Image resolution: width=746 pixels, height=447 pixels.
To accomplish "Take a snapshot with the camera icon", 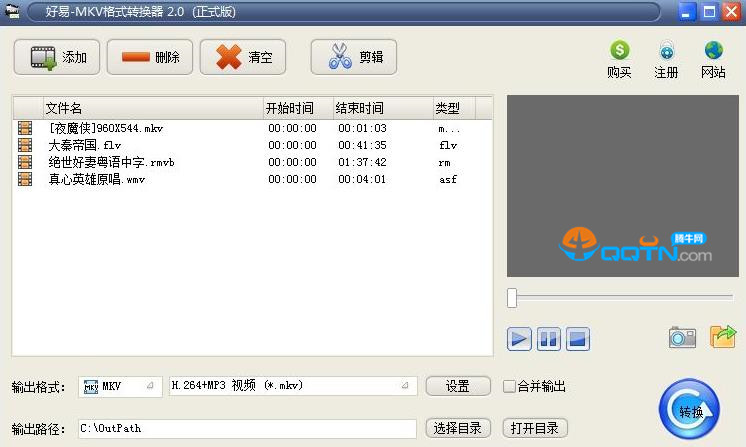I will [682, 338].
